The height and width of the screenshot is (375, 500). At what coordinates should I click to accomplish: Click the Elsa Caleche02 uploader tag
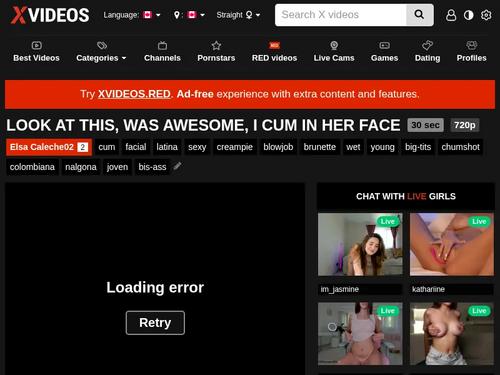pos(49,147)
